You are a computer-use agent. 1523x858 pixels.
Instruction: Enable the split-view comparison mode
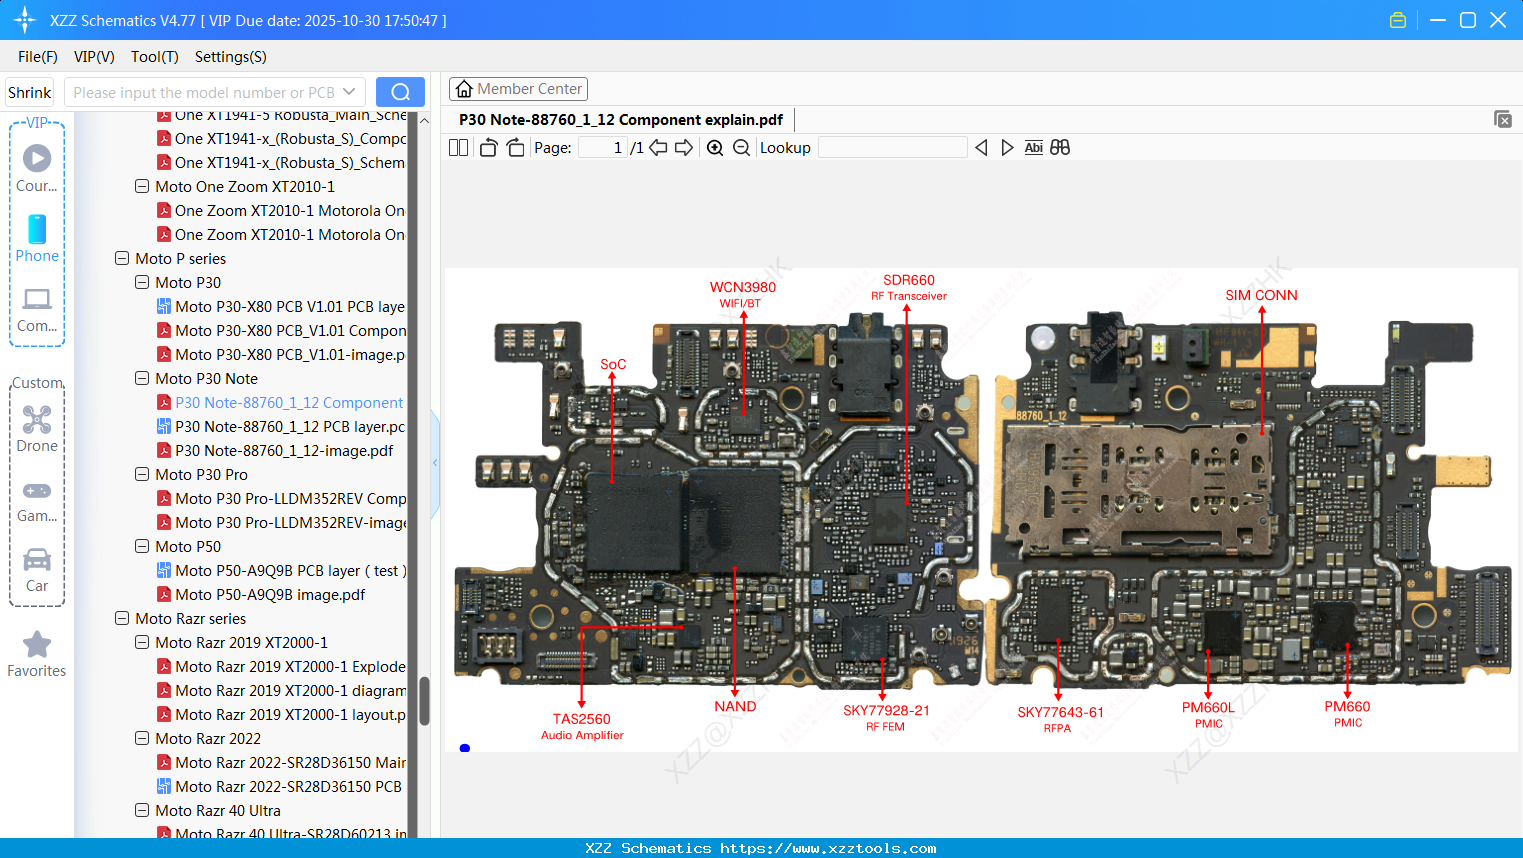(x=1059, y=147)
